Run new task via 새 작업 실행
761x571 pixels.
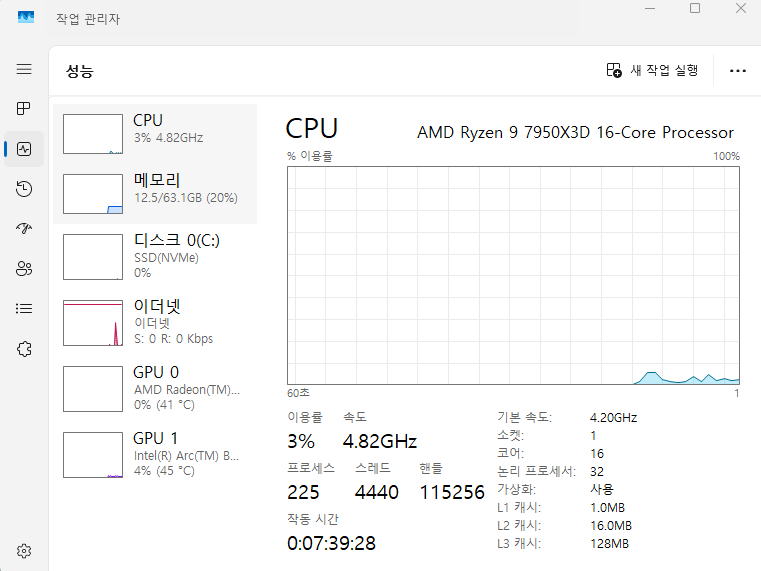(x=652, y=70)
